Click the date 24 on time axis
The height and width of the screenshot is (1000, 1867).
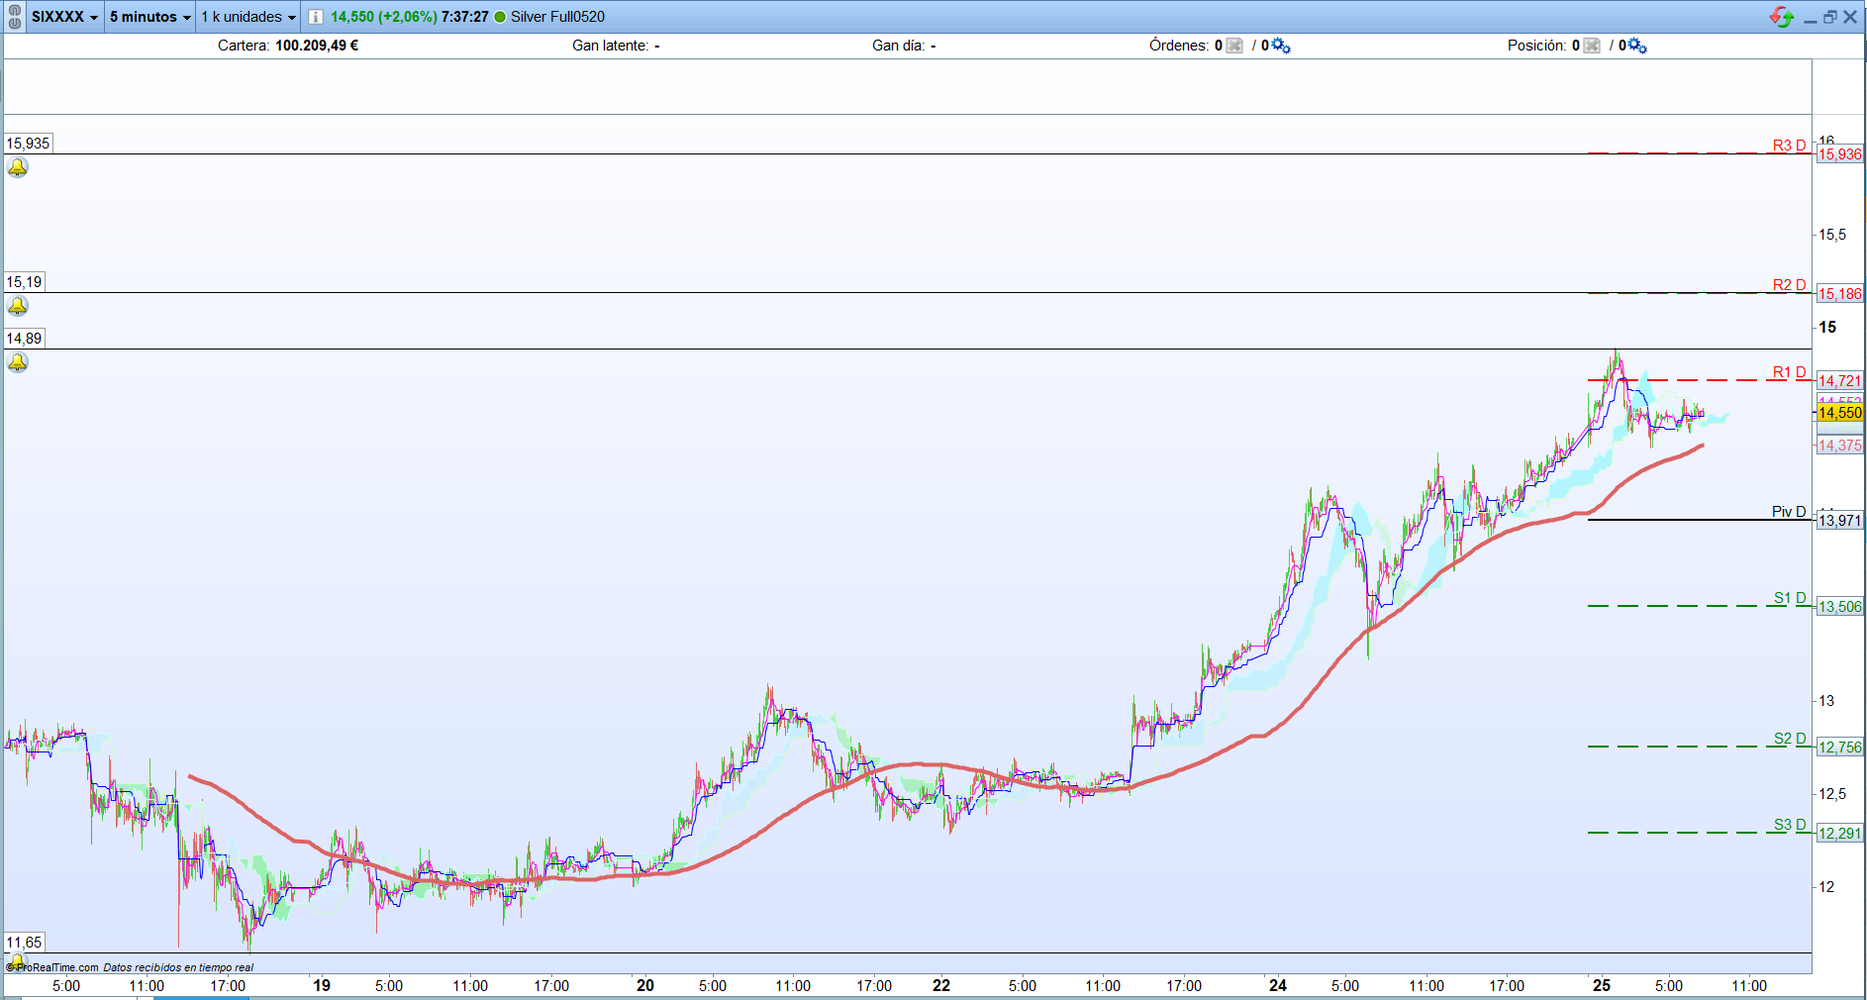click(1278, 985)
